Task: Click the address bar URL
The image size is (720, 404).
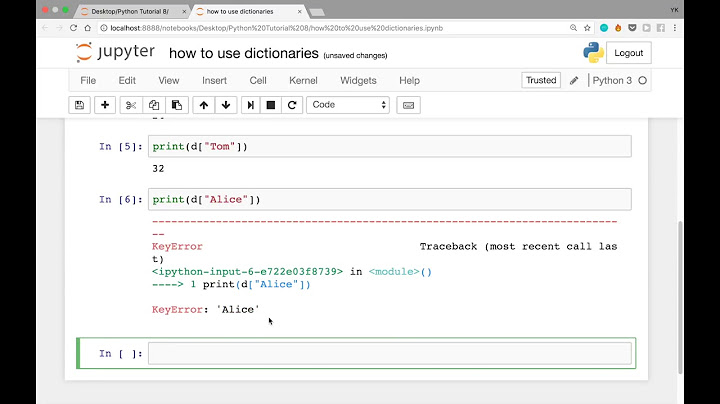Action: coord(276,28)
